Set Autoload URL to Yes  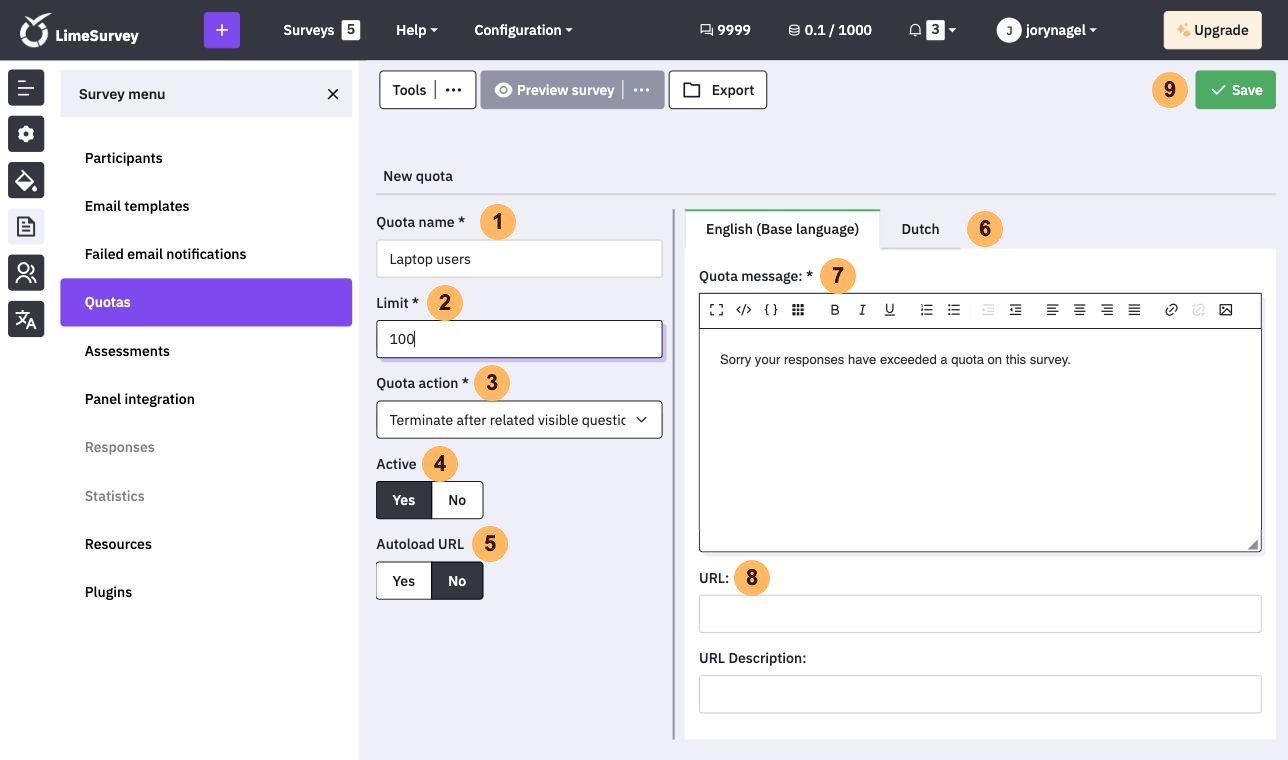point(404,581)
